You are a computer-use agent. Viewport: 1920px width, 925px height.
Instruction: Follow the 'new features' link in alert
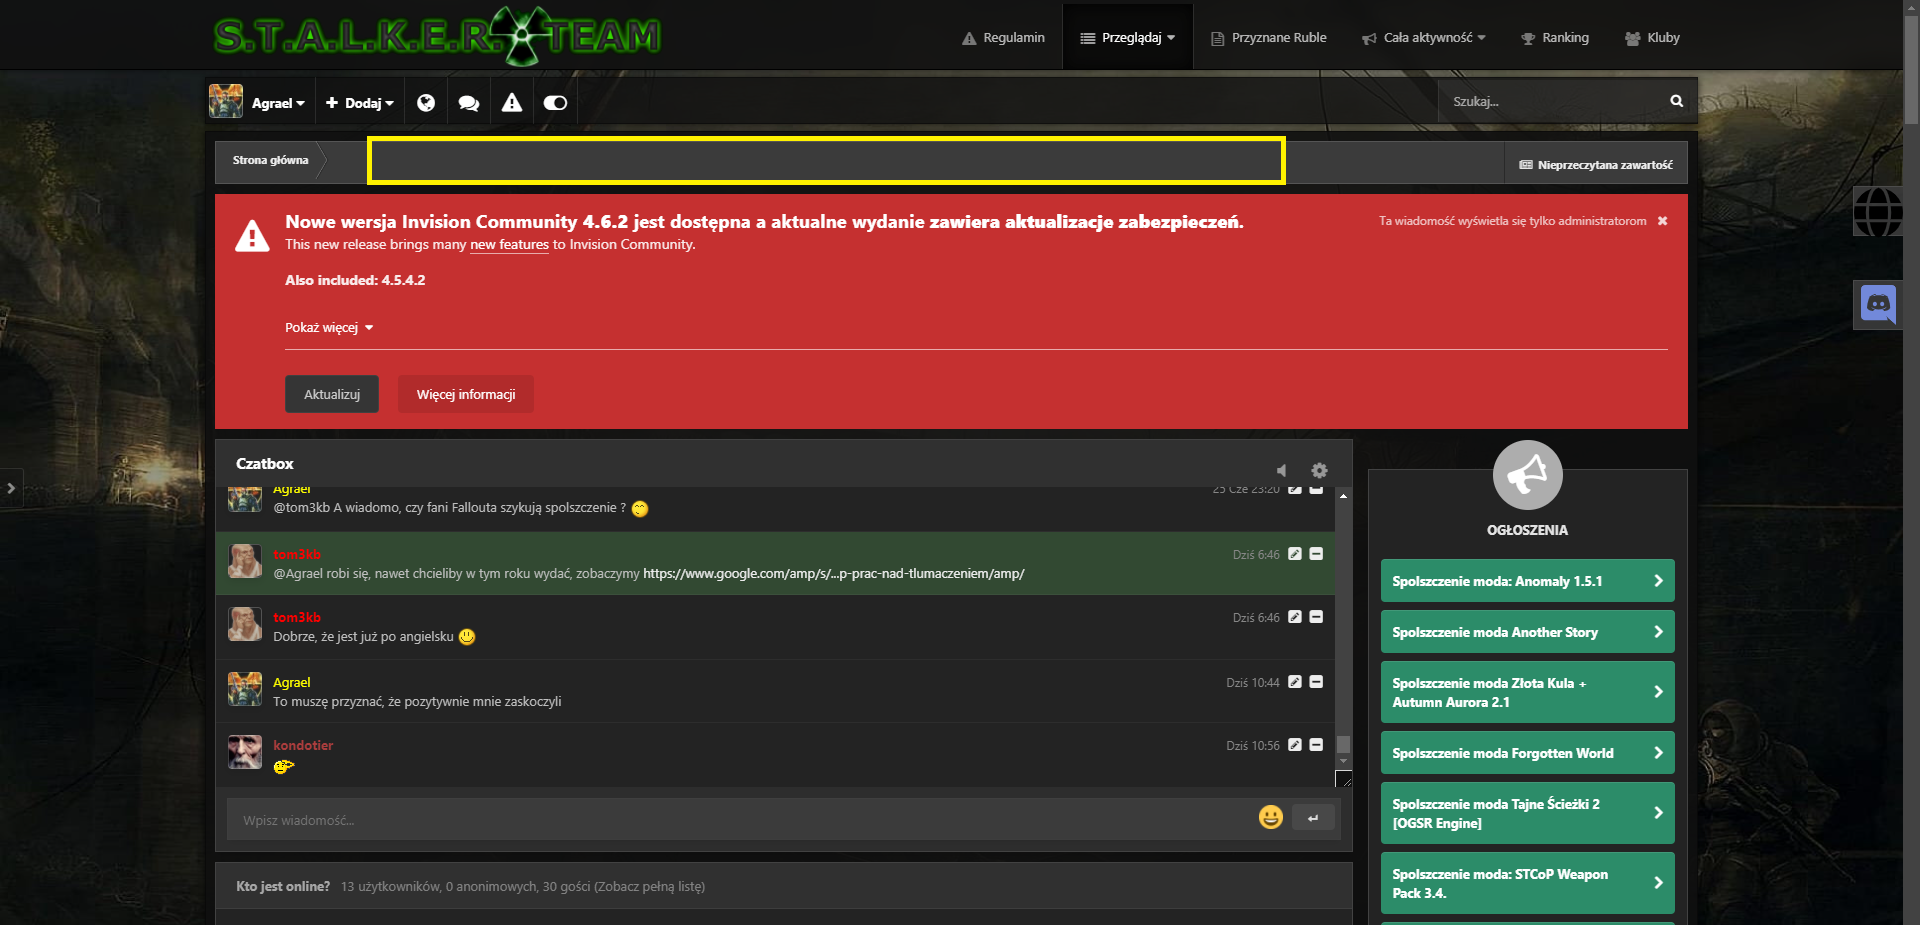pyautogui.click(x=509, y=244)
